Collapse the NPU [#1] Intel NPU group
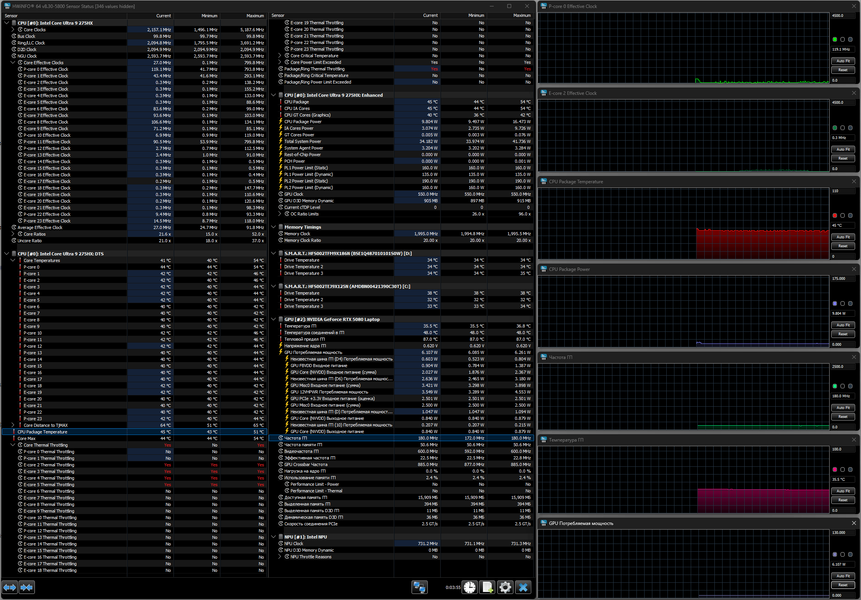 [x=273, y=537]
